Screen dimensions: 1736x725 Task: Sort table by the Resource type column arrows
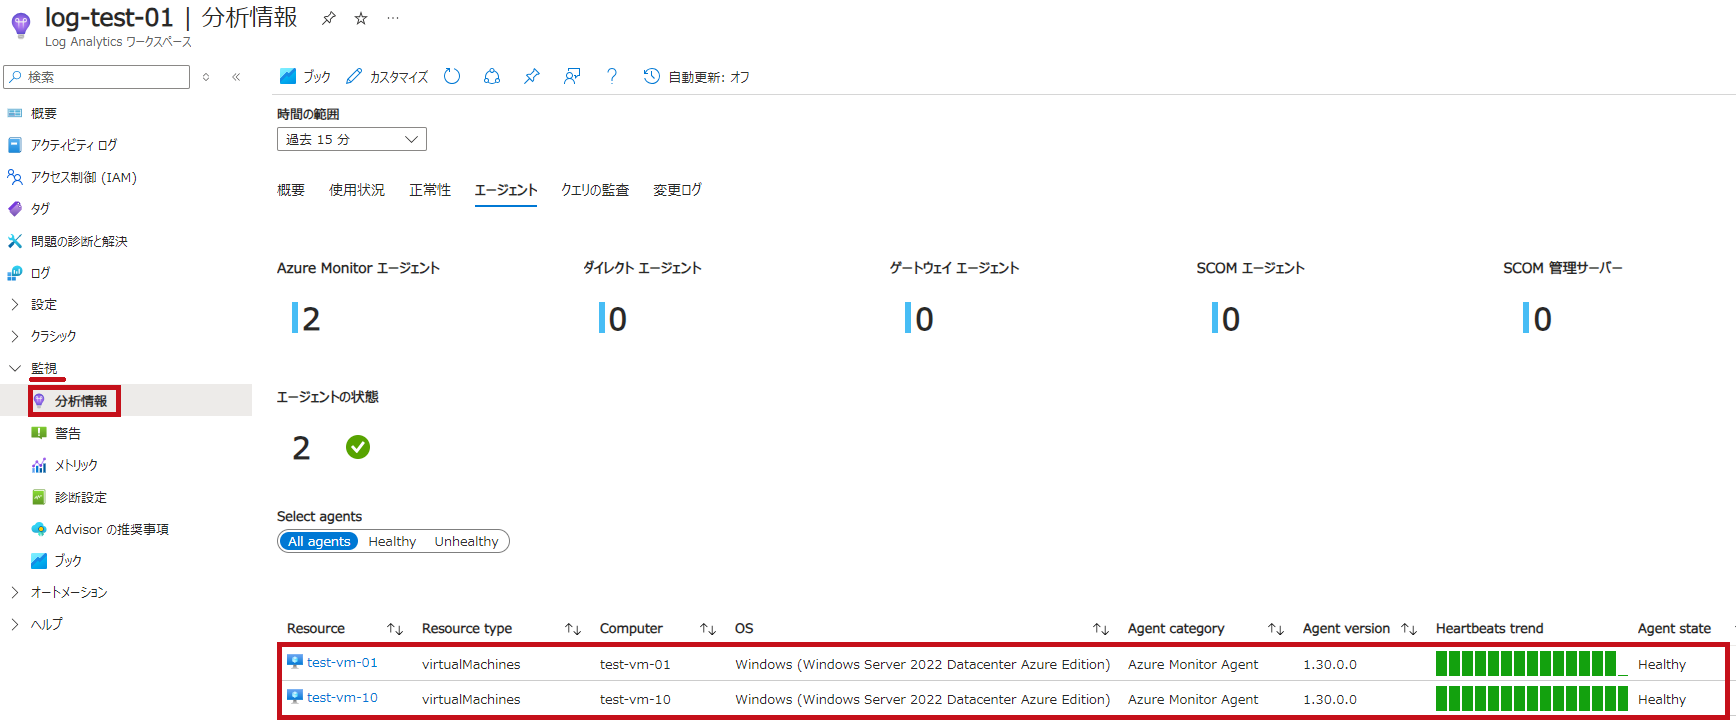click(x=573, y=629)
